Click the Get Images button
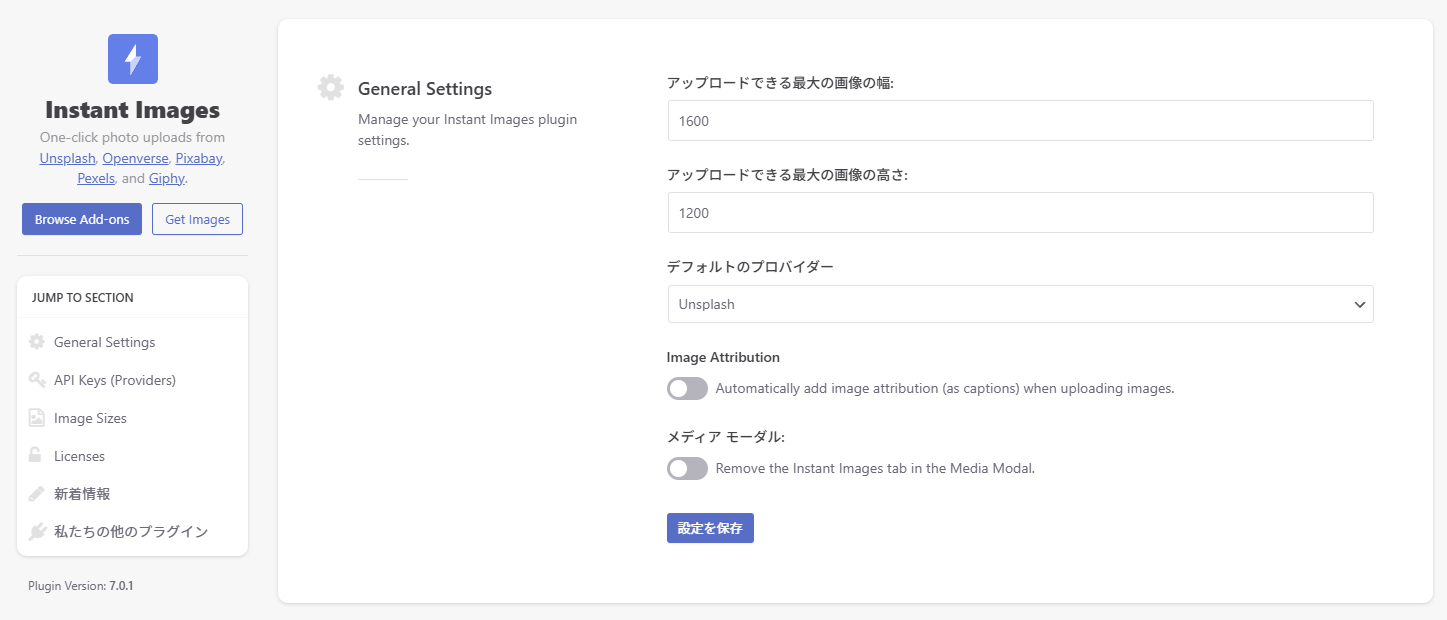Viewport: 1447px width, 620px height. [197, 219]
